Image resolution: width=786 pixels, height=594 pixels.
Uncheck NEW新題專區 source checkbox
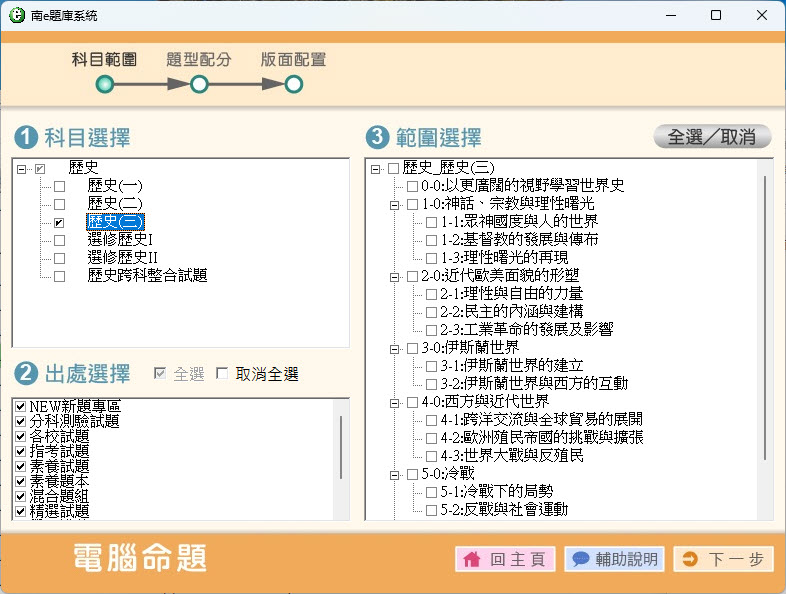click(21, 407)
